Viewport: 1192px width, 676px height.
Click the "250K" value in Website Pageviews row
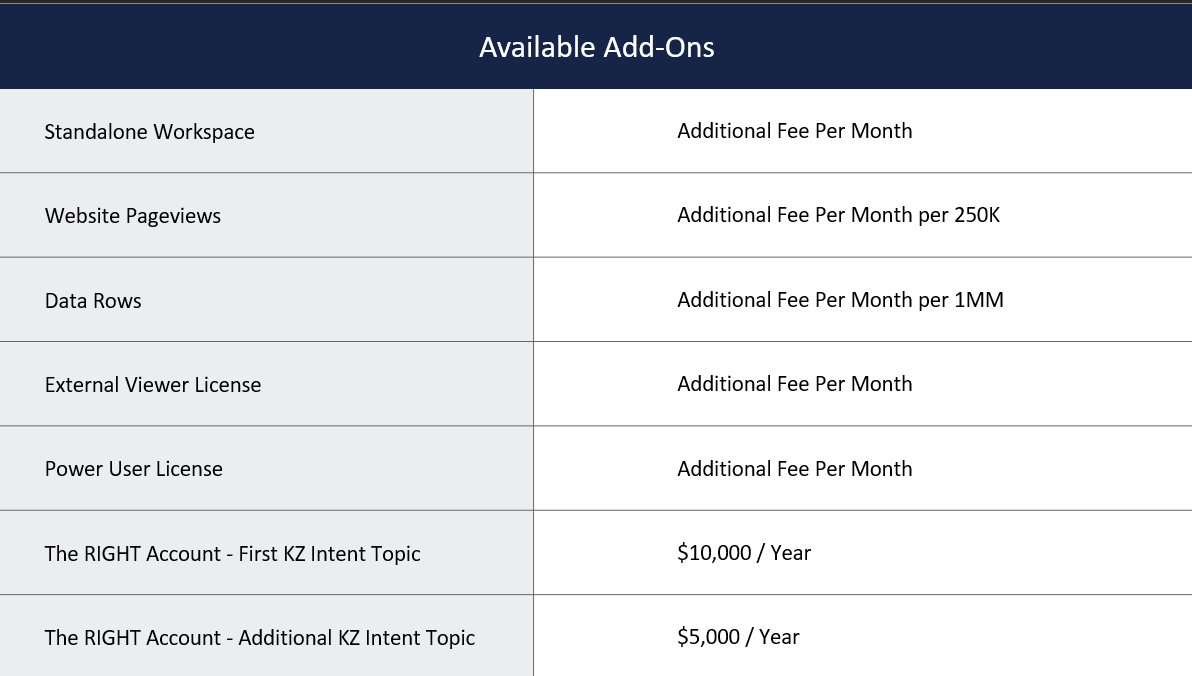(977, 215)
